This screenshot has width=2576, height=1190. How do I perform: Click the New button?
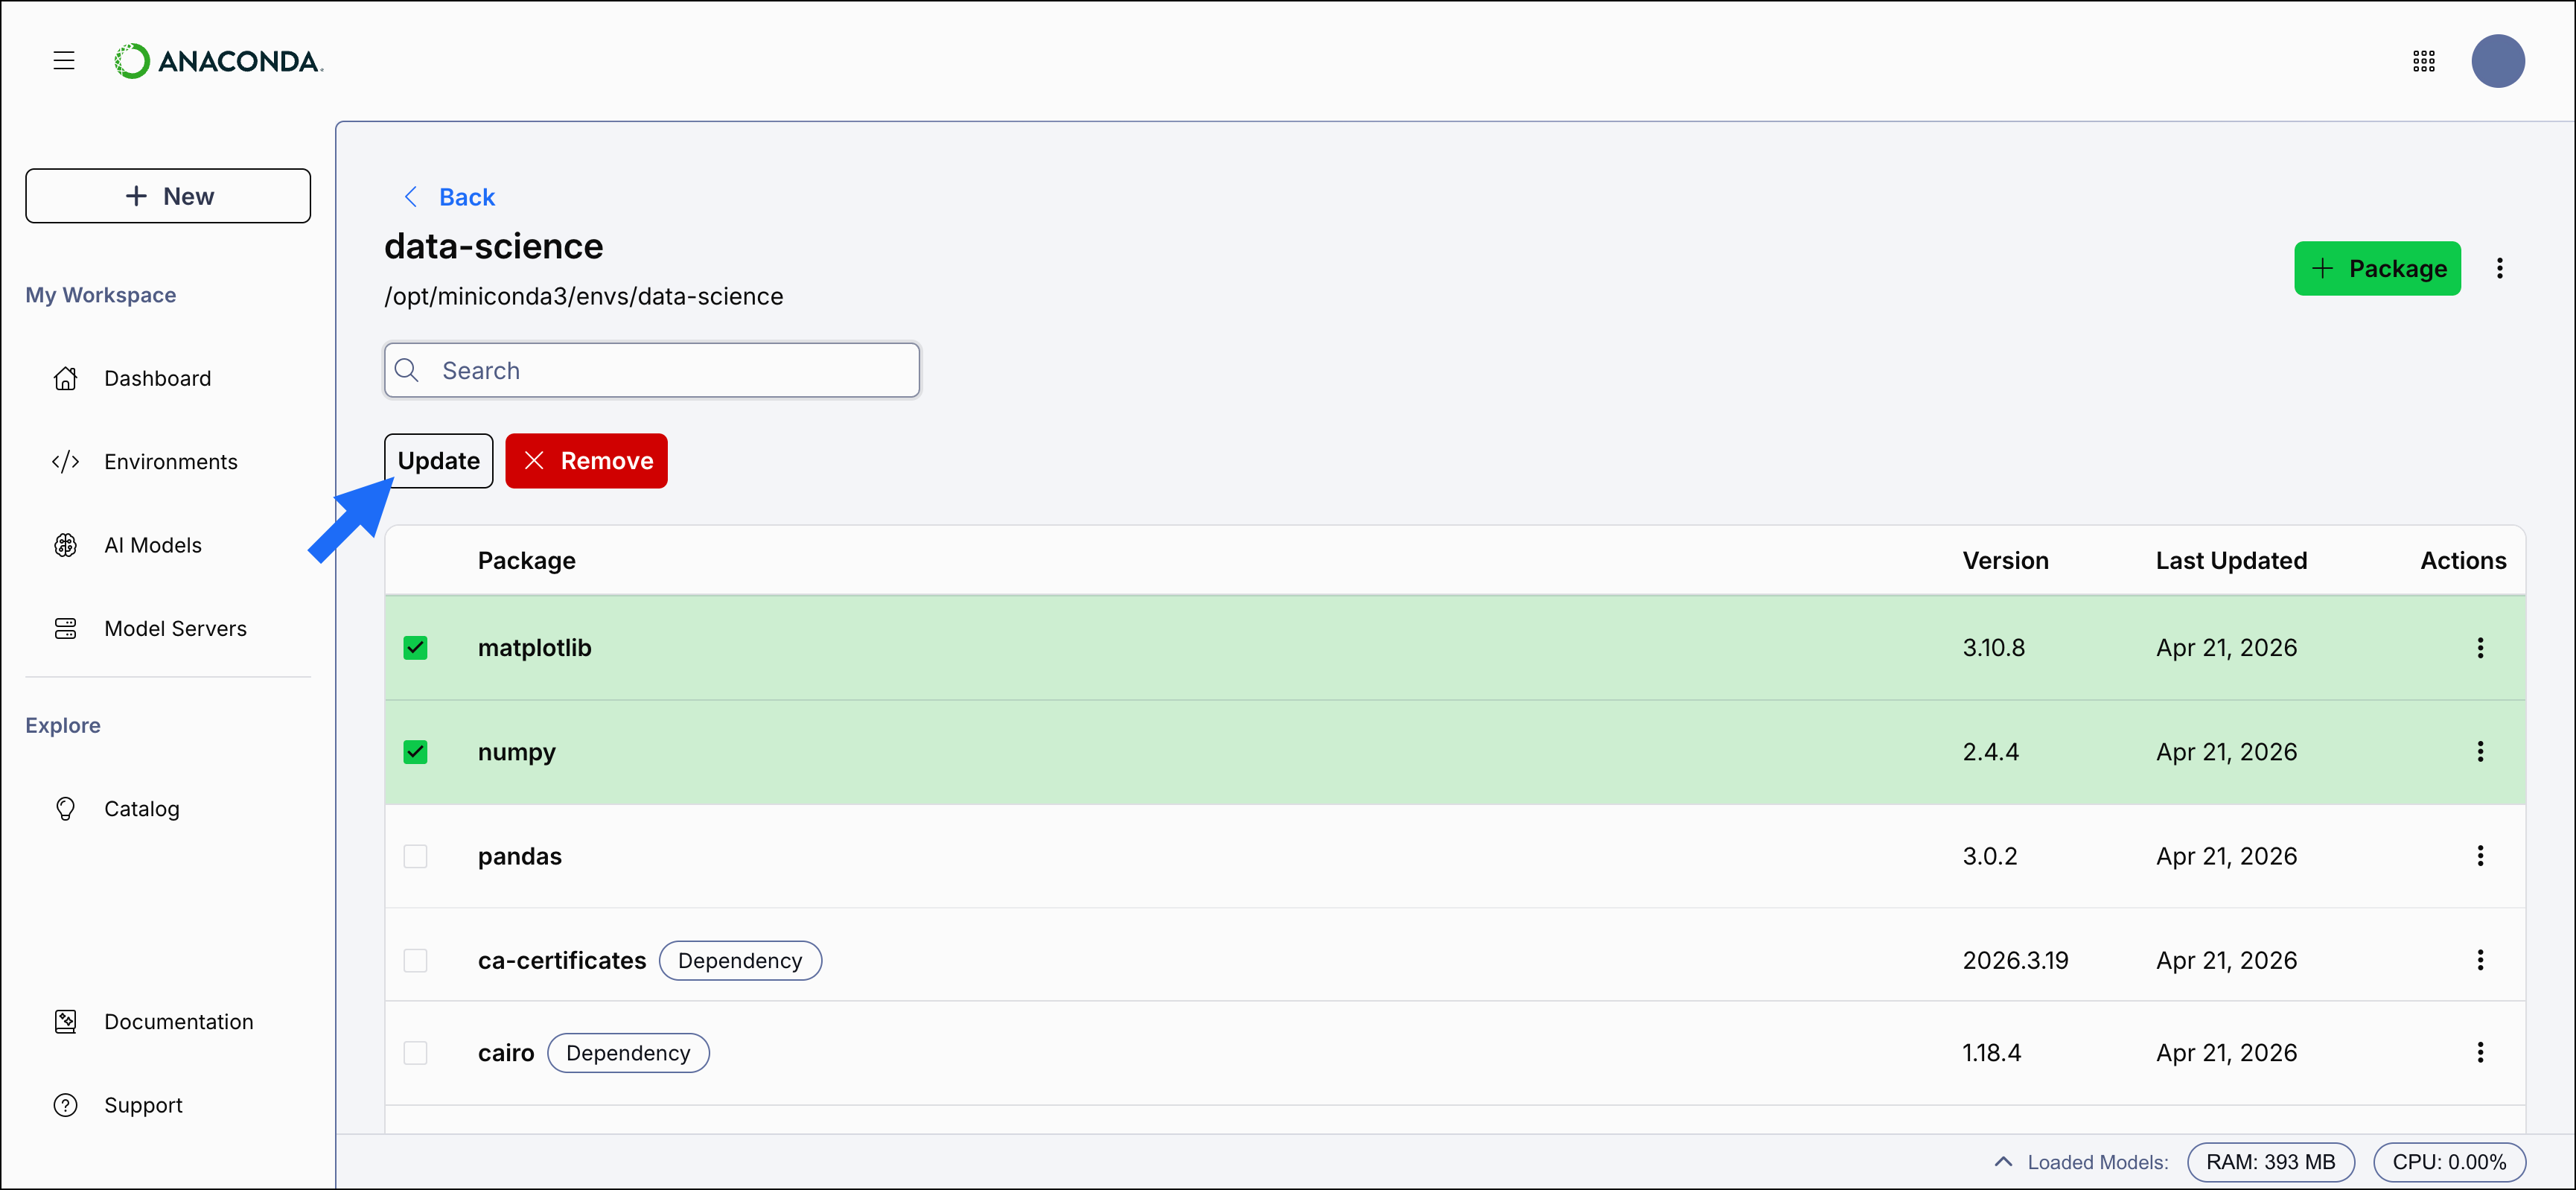168,196
